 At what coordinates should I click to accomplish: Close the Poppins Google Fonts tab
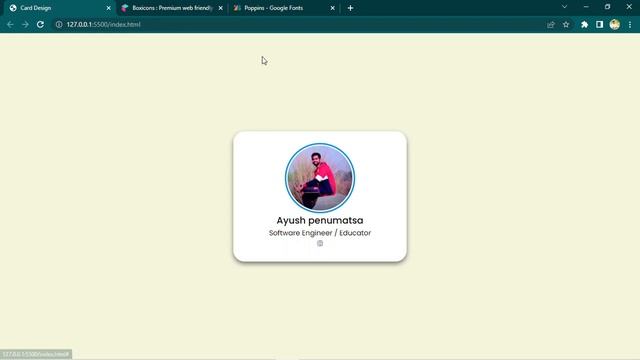click(x=332, y=8)
